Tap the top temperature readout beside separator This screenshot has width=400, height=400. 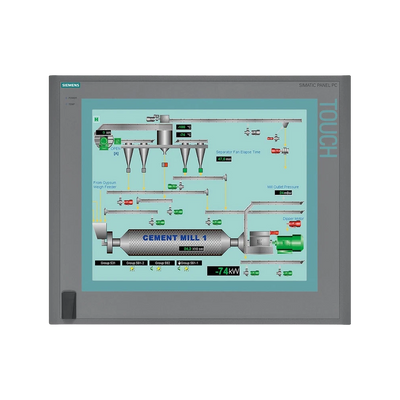[x=184, y=127]
